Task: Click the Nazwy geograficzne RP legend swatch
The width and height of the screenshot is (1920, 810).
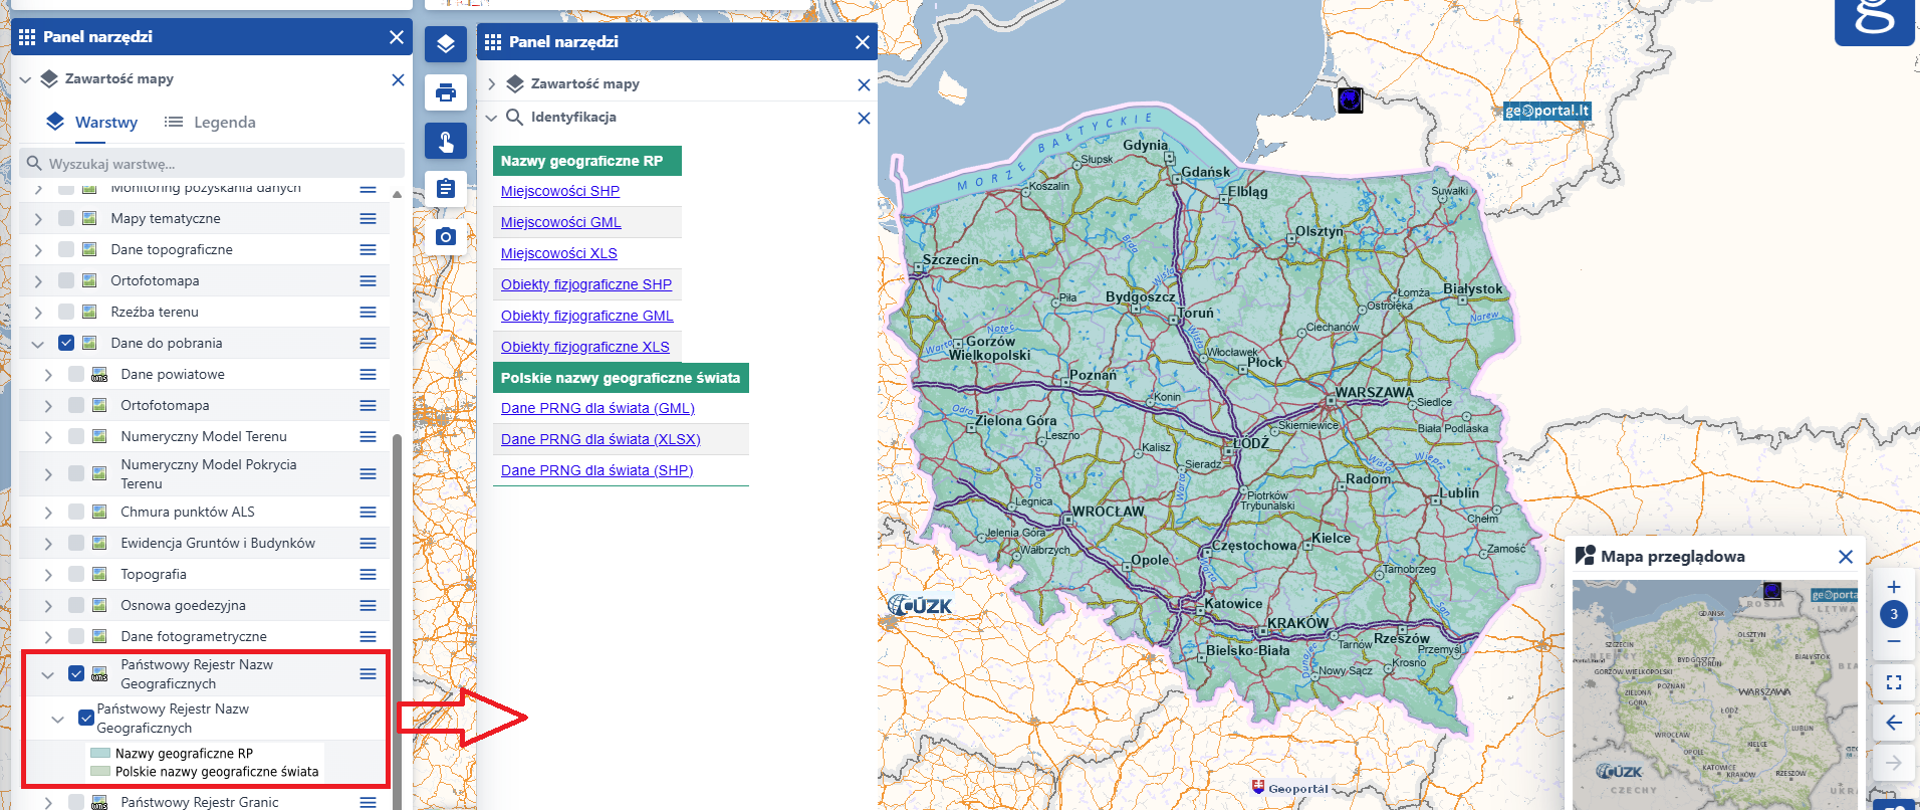Action: [100, 753]
